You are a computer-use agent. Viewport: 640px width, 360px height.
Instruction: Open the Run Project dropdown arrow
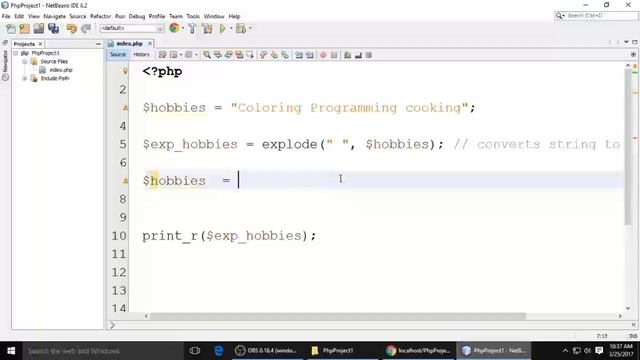pos(231,29)
